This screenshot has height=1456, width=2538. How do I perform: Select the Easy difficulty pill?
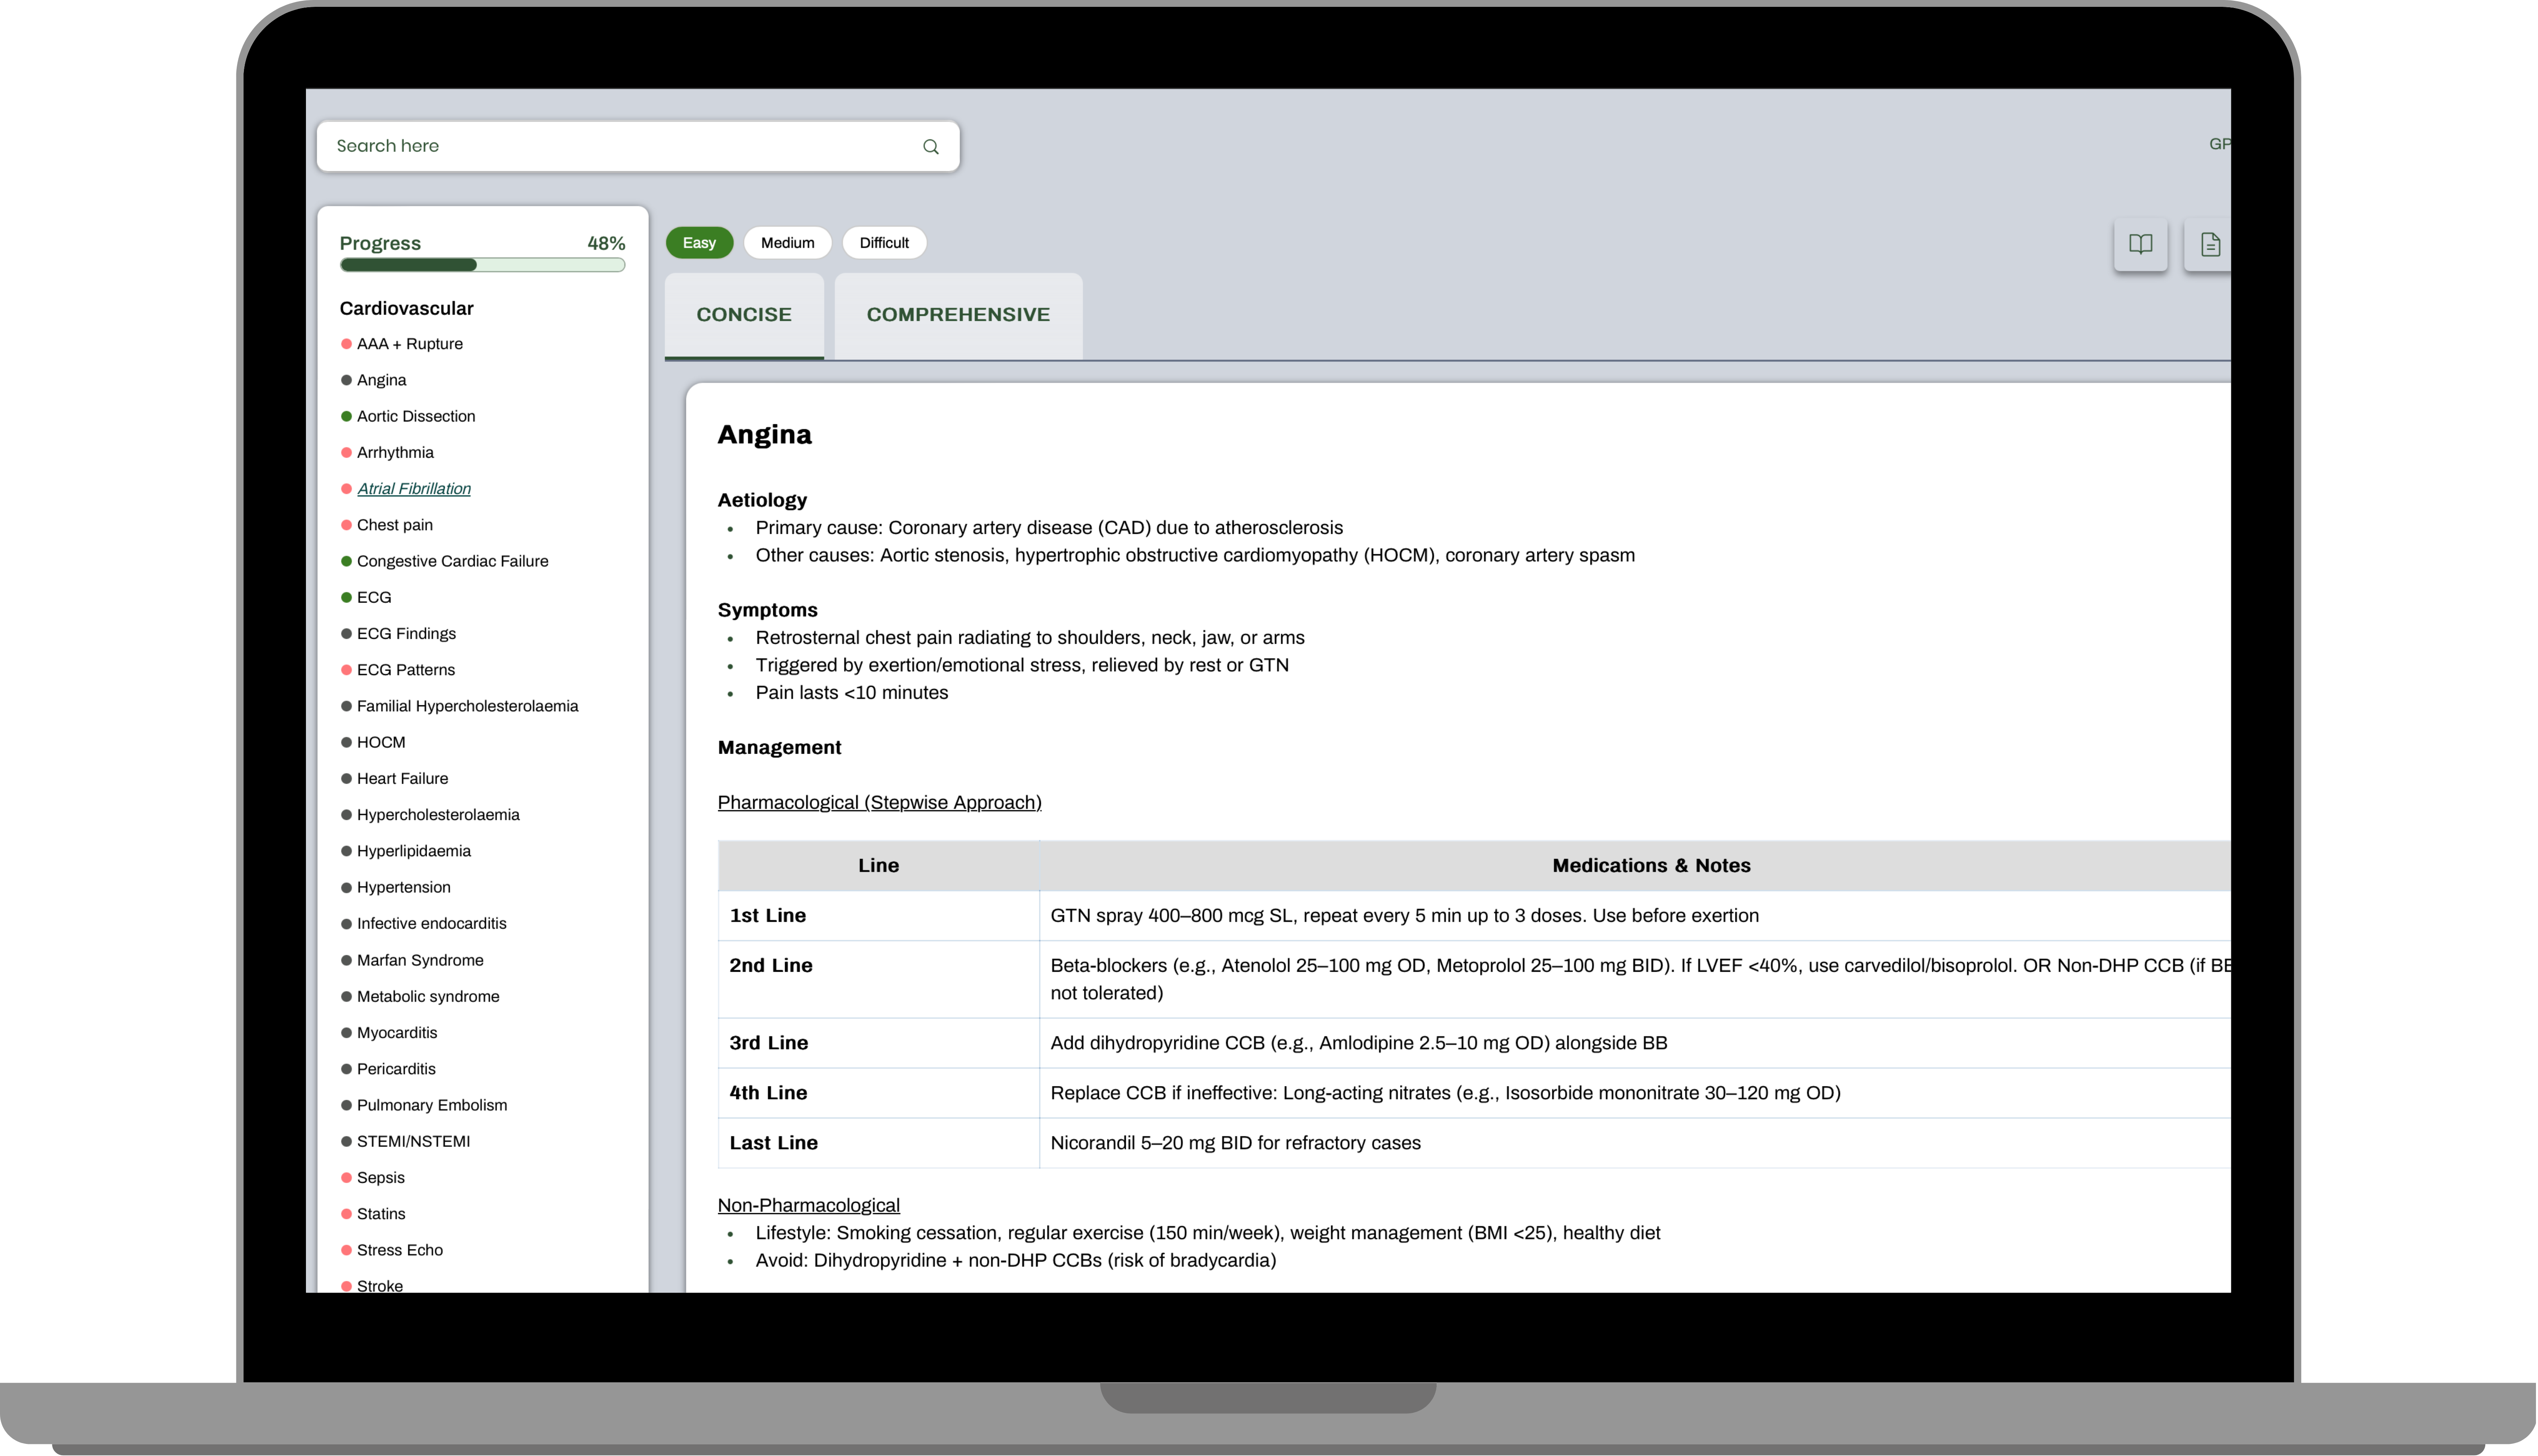point(699,243)
